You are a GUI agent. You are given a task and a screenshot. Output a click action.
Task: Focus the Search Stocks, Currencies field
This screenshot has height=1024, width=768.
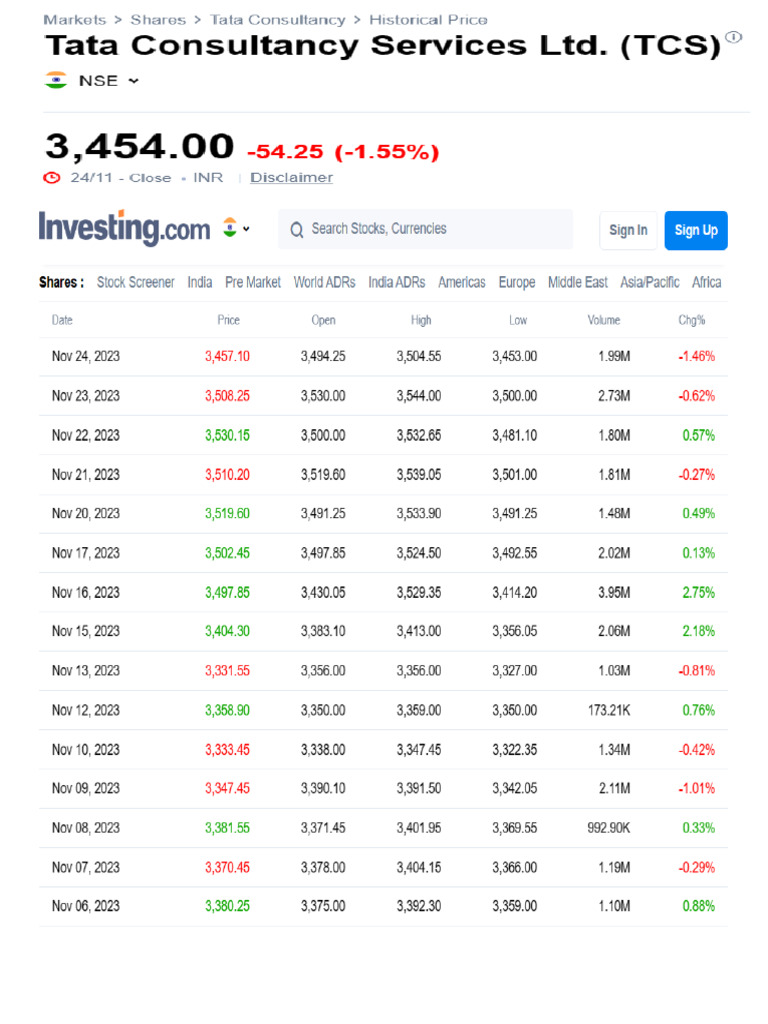tap(430, 229)
